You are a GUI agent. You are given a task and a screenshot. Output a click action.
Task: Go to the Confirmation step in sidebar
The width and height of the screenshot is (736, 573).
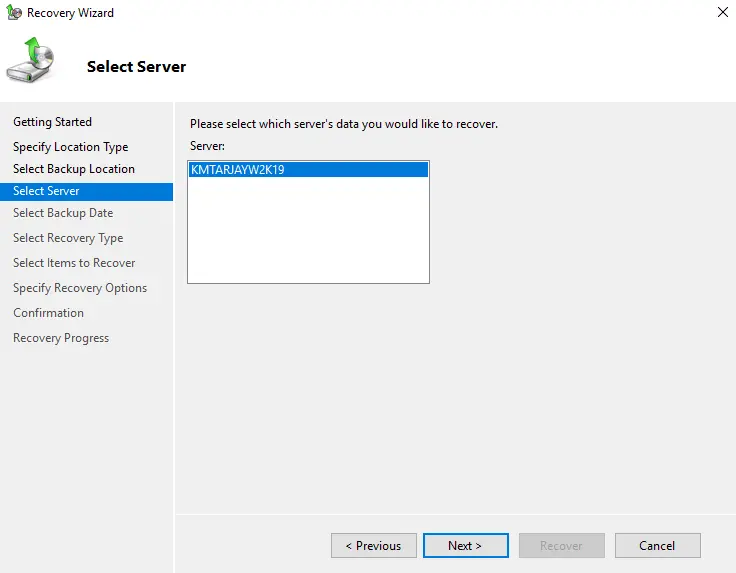48,313
